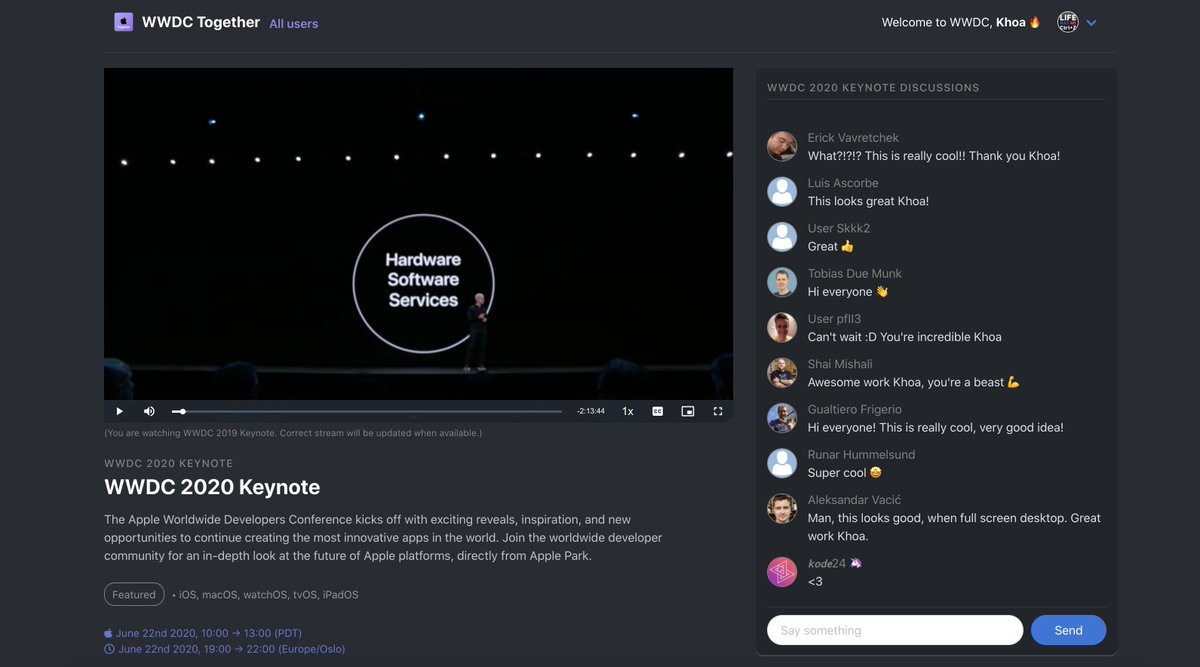The width and height of the screenshot is (1200, 667).
Task: Open Aleksandar Vacić's avatar
Action: point(782,509)
